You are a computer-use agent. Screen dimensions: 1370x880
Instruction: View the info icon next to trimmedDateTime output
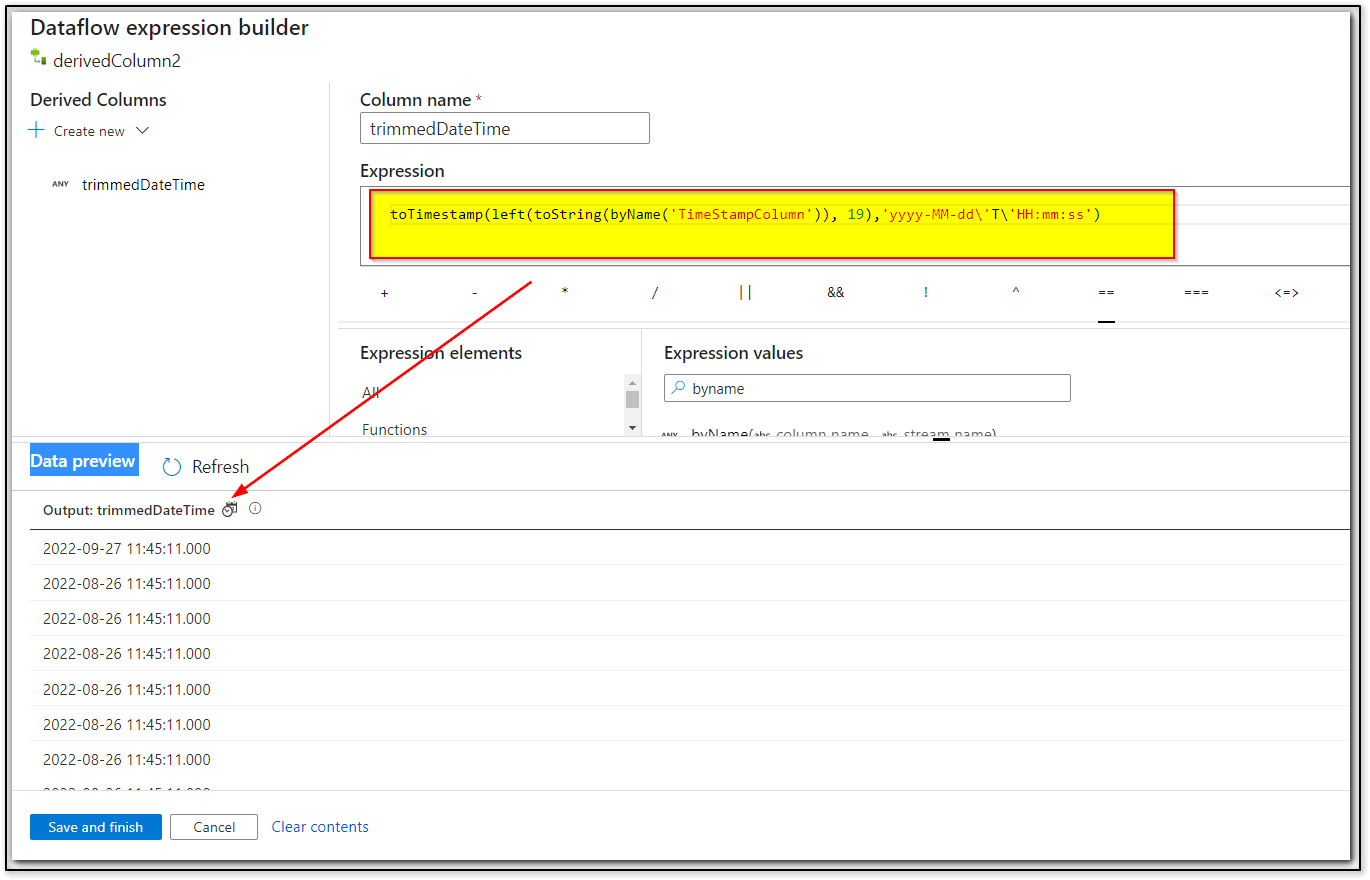point(255,509)
